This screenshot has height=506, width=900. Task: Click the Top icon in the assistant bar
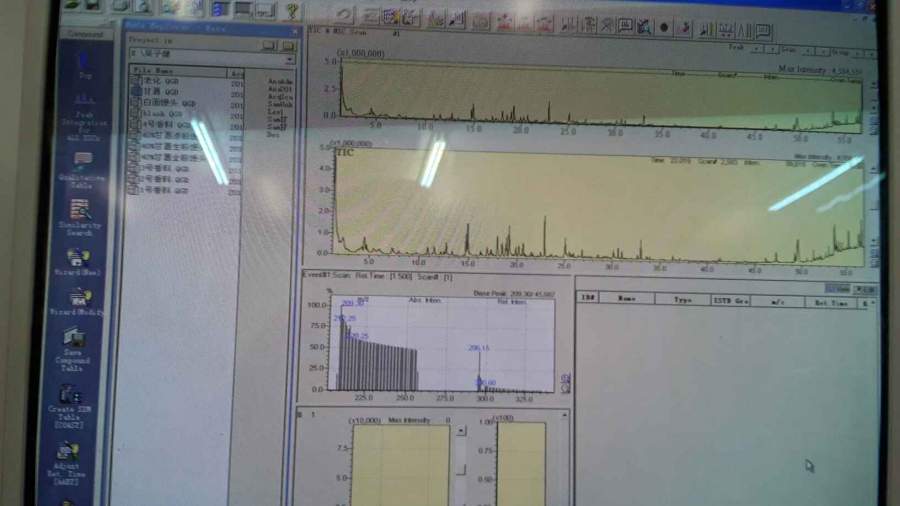(x=84, y=63)
